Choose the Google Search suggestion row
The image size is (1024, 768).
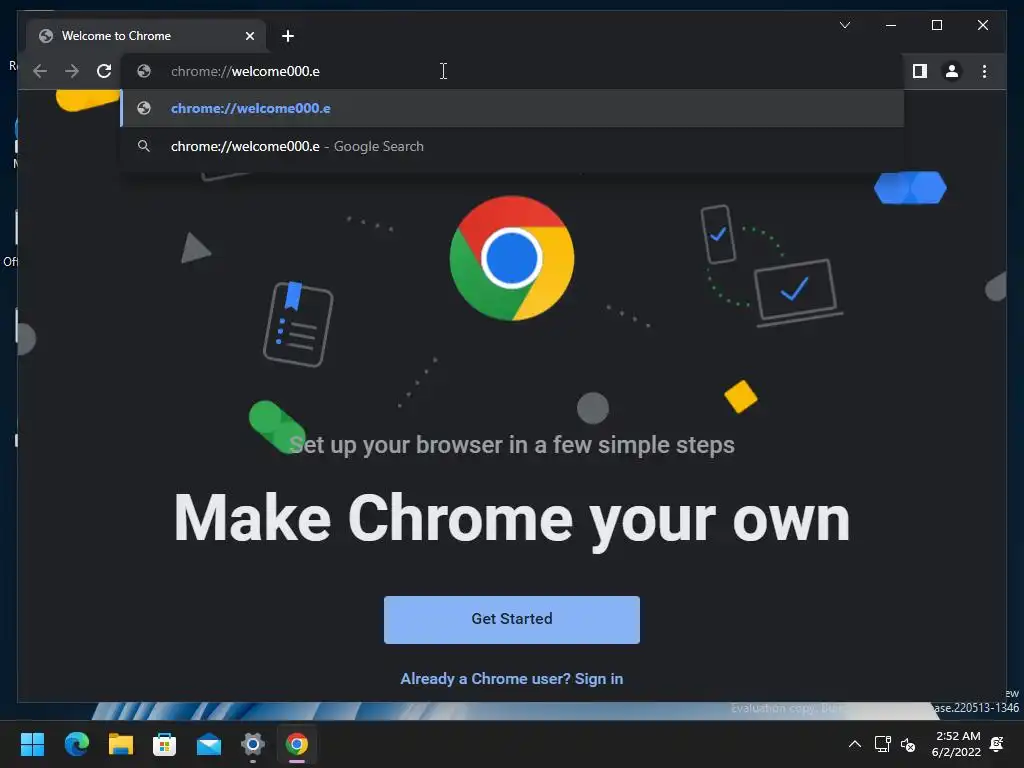point(513,146)
